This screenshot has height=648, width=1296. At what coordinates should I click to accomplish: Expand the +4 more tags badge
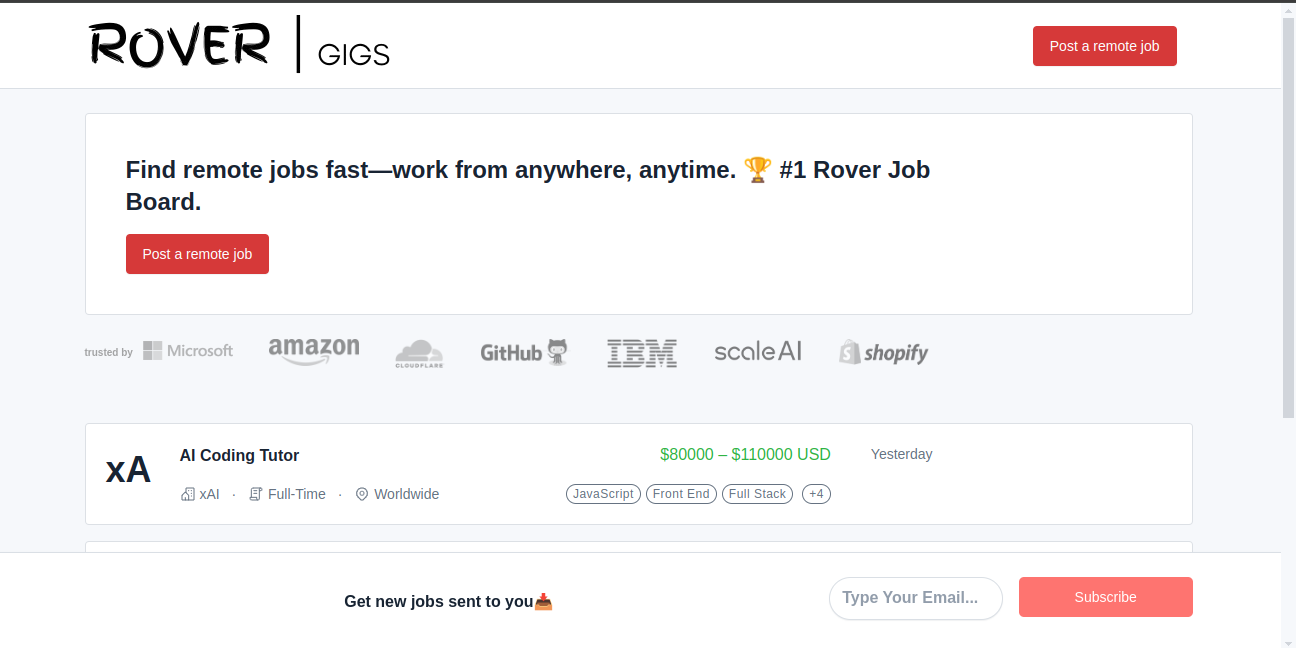click(x=816, y=494)
